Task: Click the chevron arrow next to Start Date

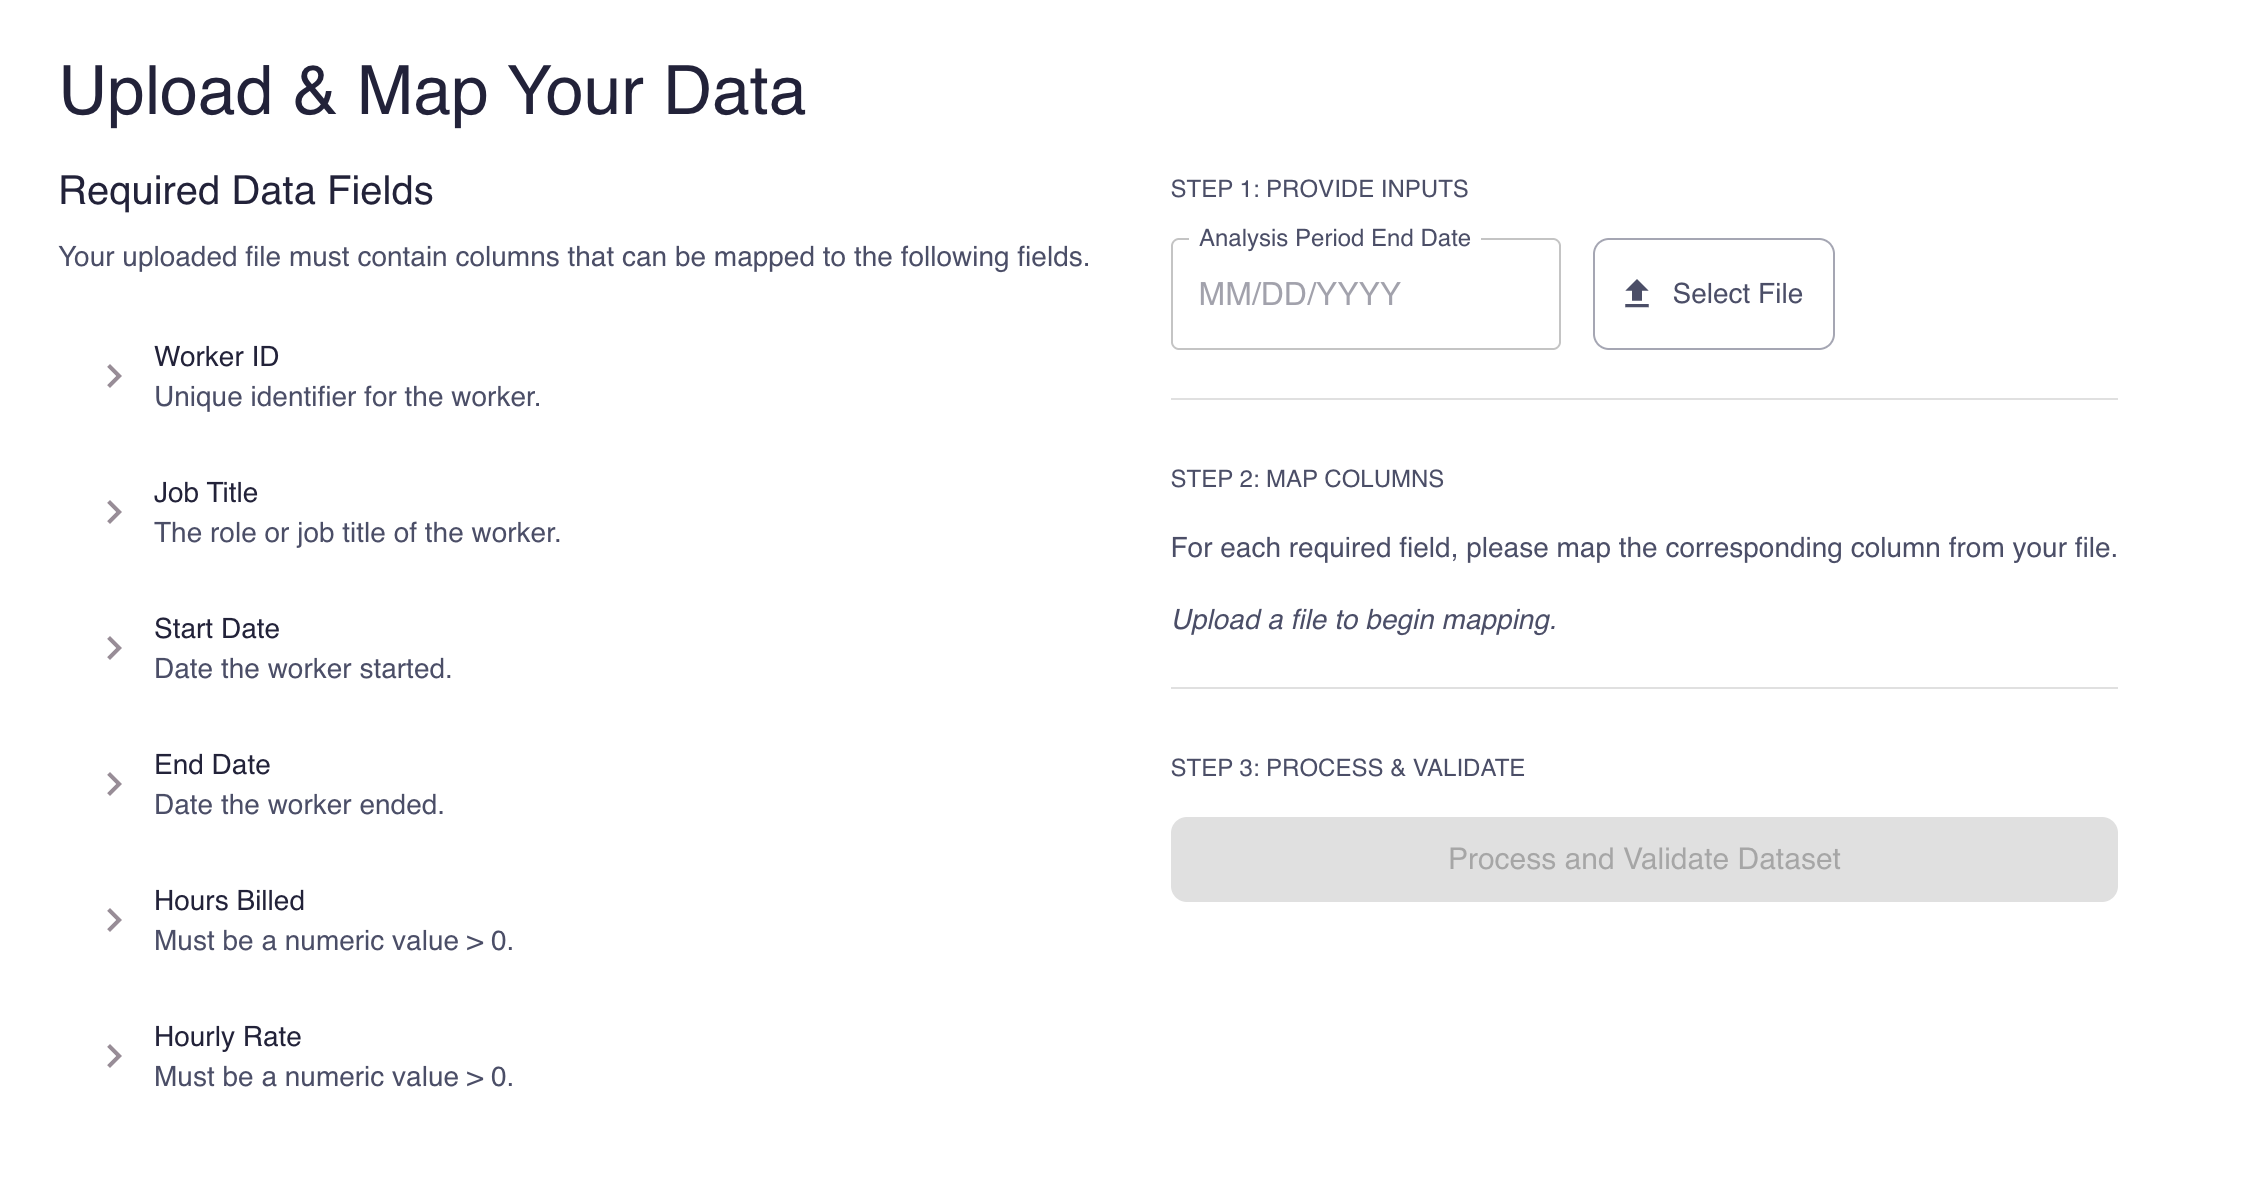Action: point(114,648)
